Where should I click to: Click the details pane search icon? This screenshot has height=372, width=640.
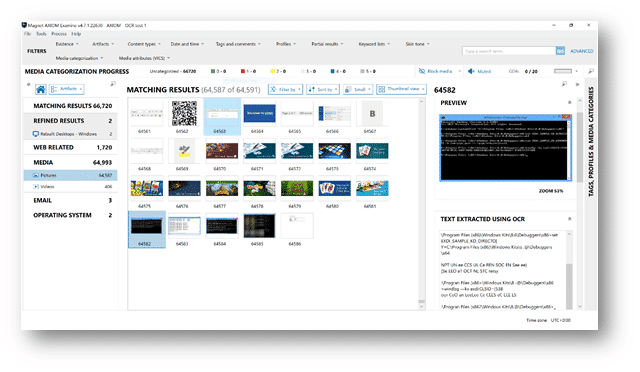pyautogui.click(x=564, y=84)
